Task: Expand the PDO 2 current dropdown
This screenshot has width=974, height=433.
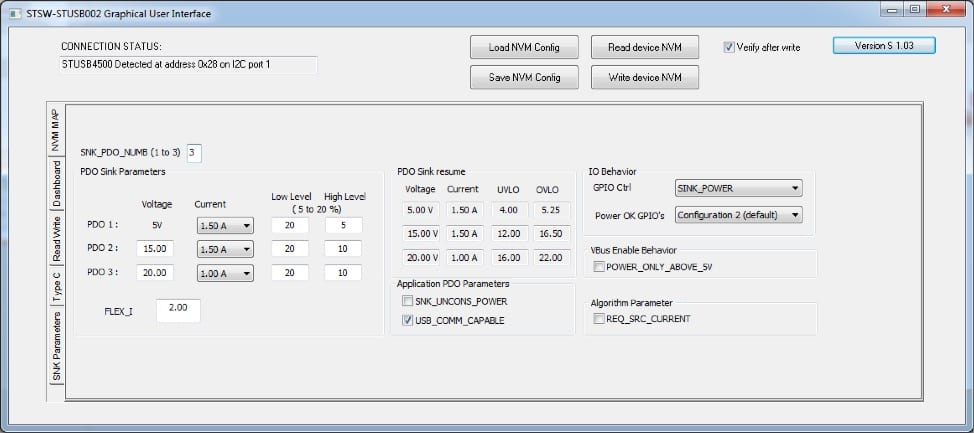Action: click(226, 249)
